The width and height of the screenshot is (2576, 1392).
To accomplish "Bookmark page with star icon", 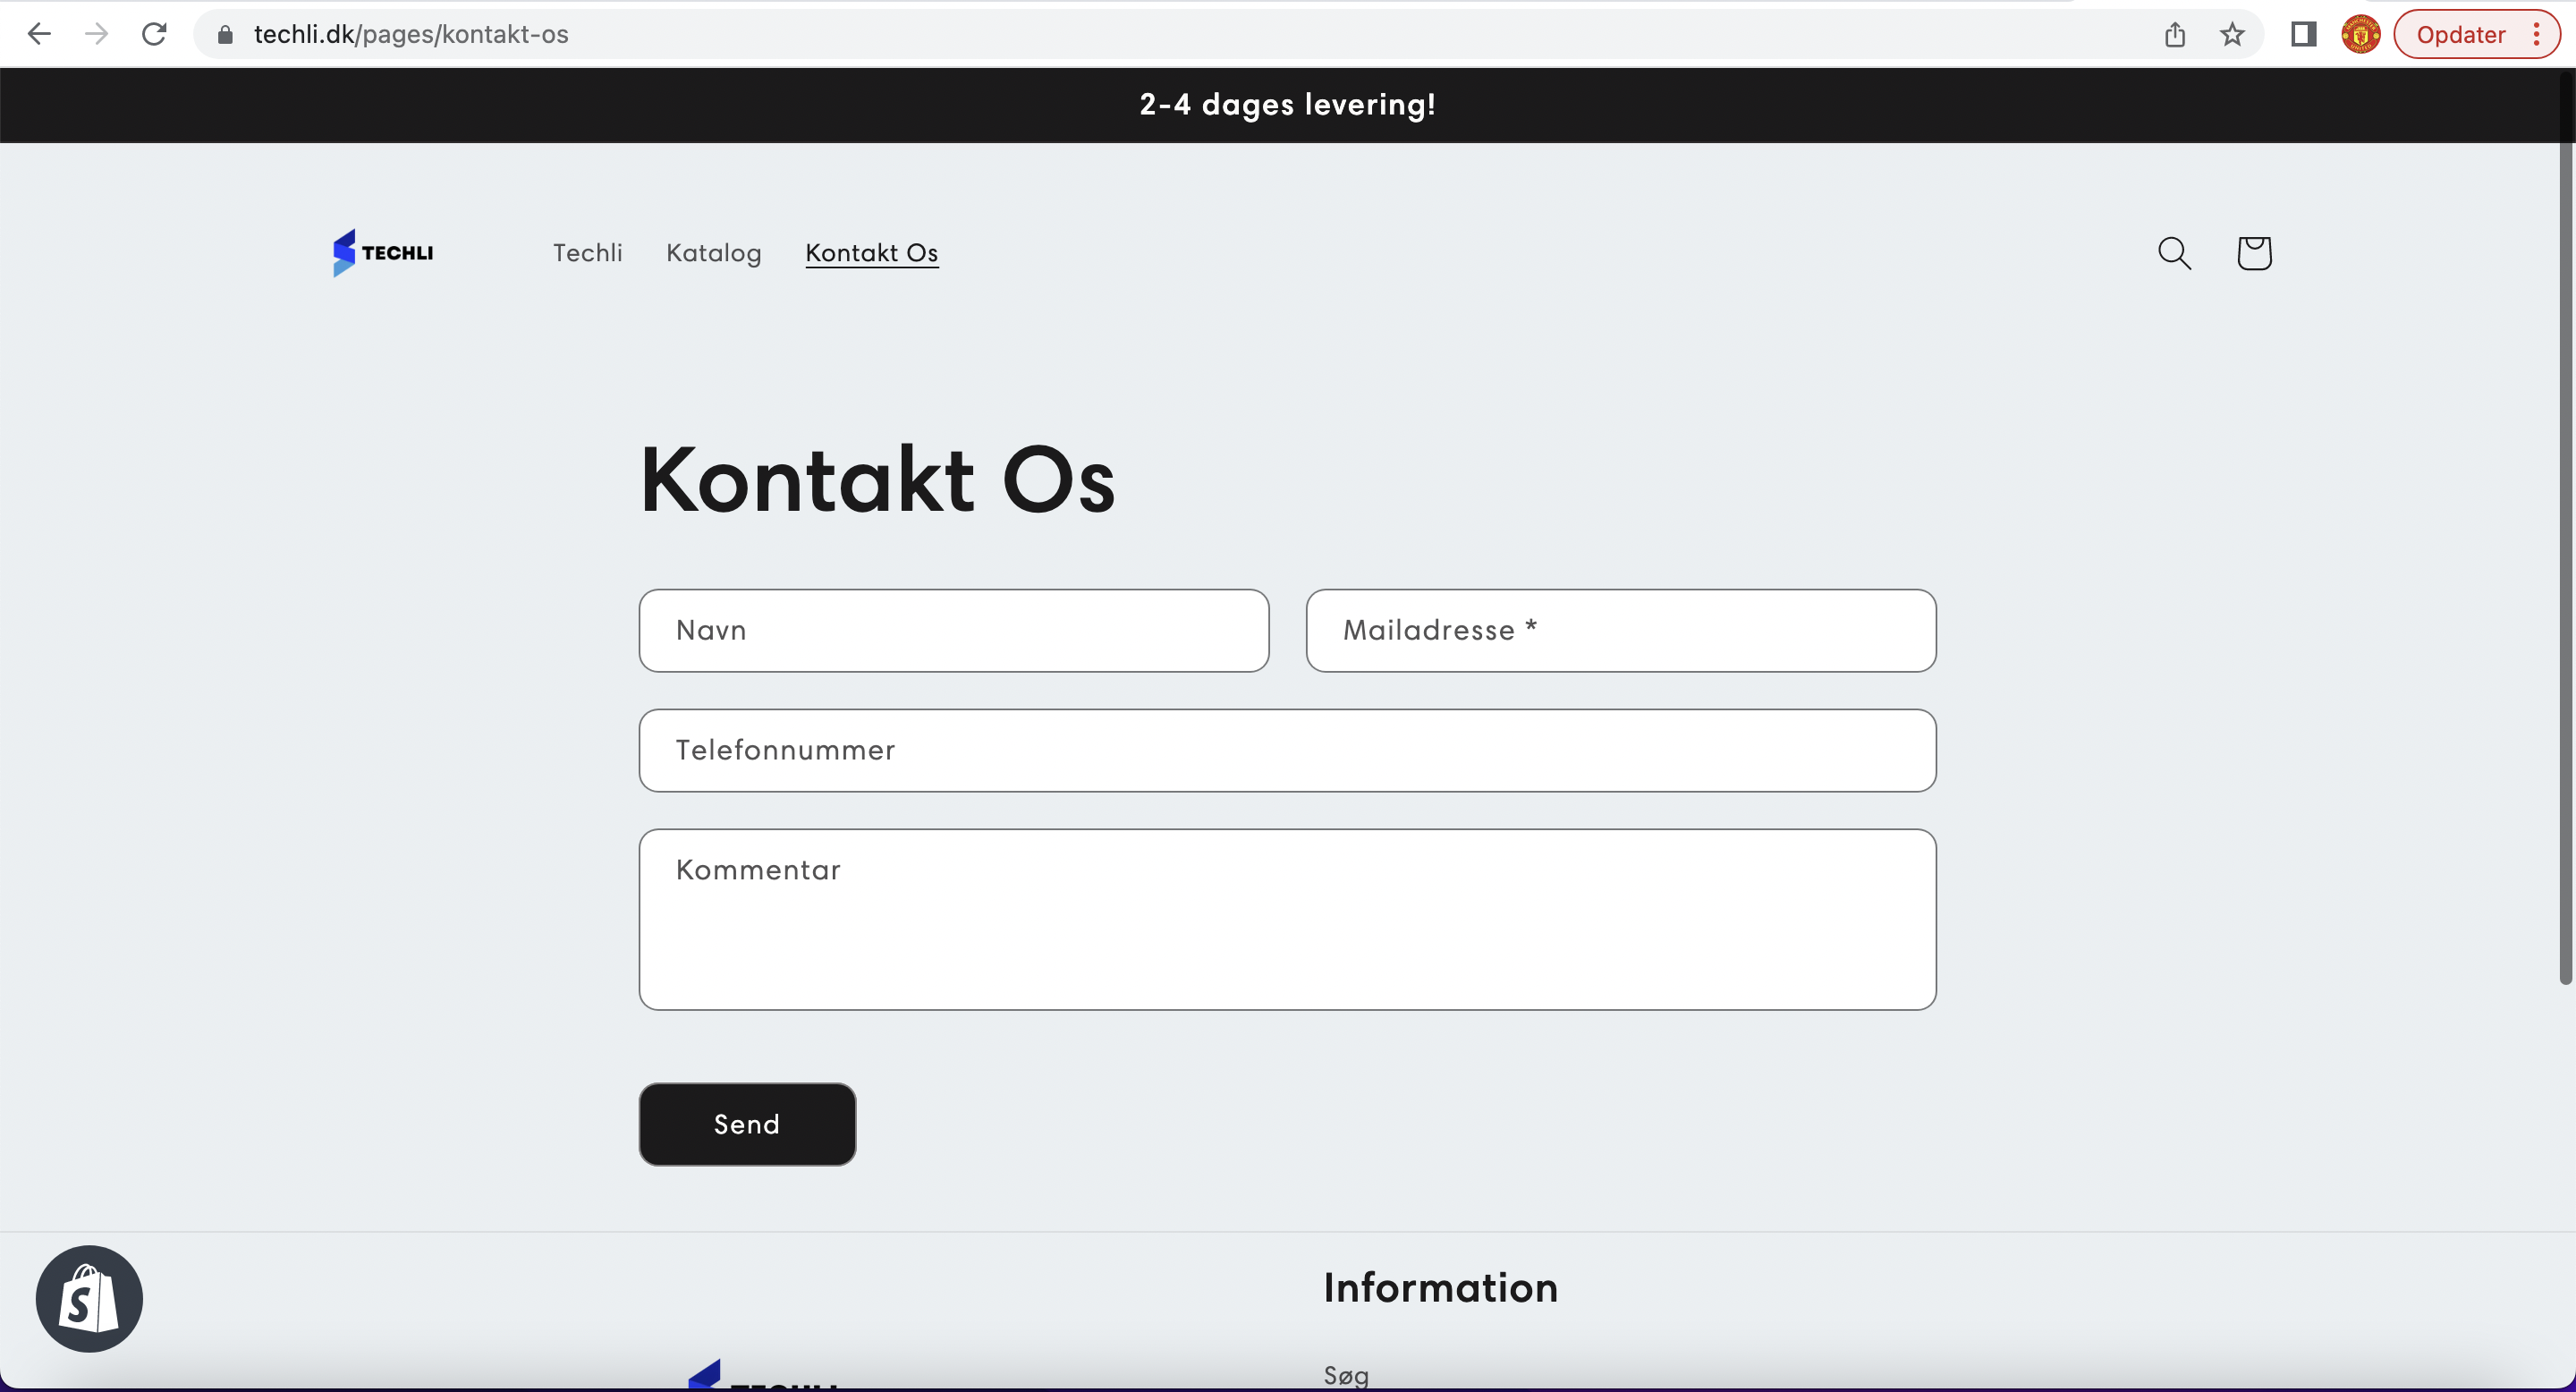I will (2232, 34).
